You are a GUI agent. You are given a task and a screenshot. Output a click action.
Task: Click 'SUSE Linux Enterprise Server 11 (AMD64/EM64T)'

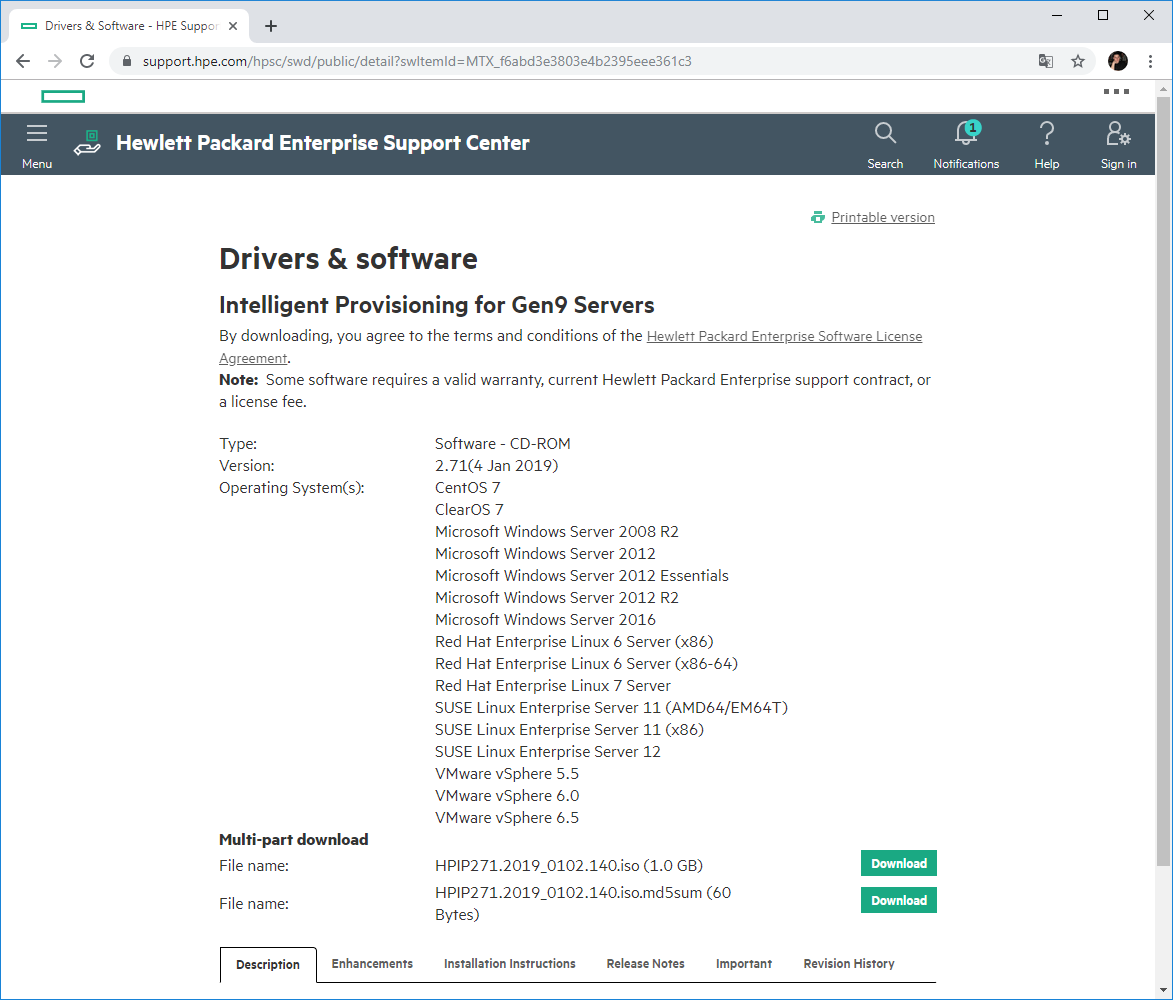(611, 708)
